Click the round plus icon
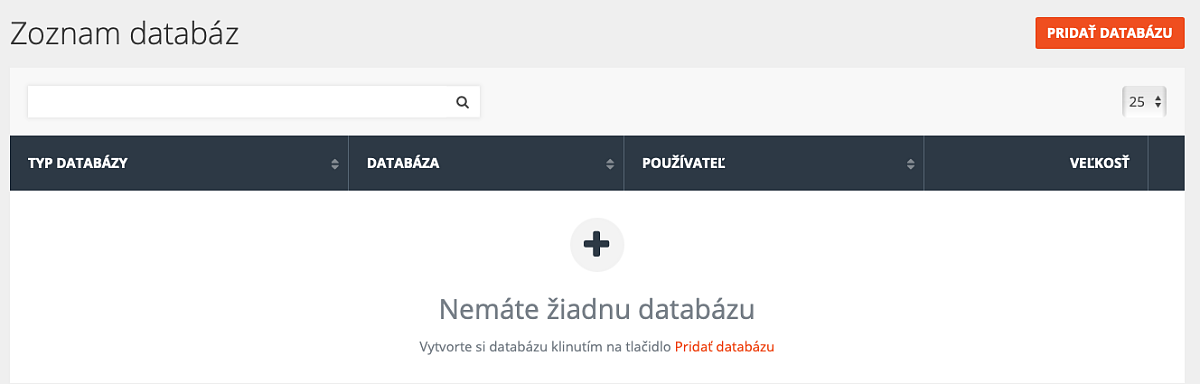The image size is (1200, 384). 597,244
